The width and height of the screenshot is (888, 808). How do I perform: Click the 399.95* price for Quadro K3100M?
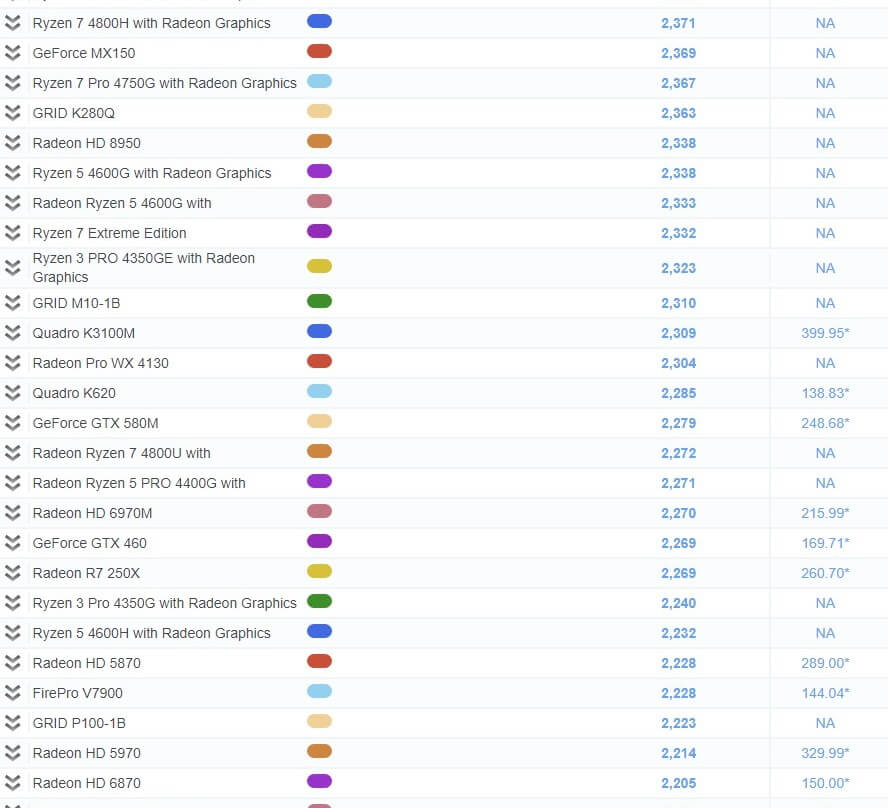(825, 334)
